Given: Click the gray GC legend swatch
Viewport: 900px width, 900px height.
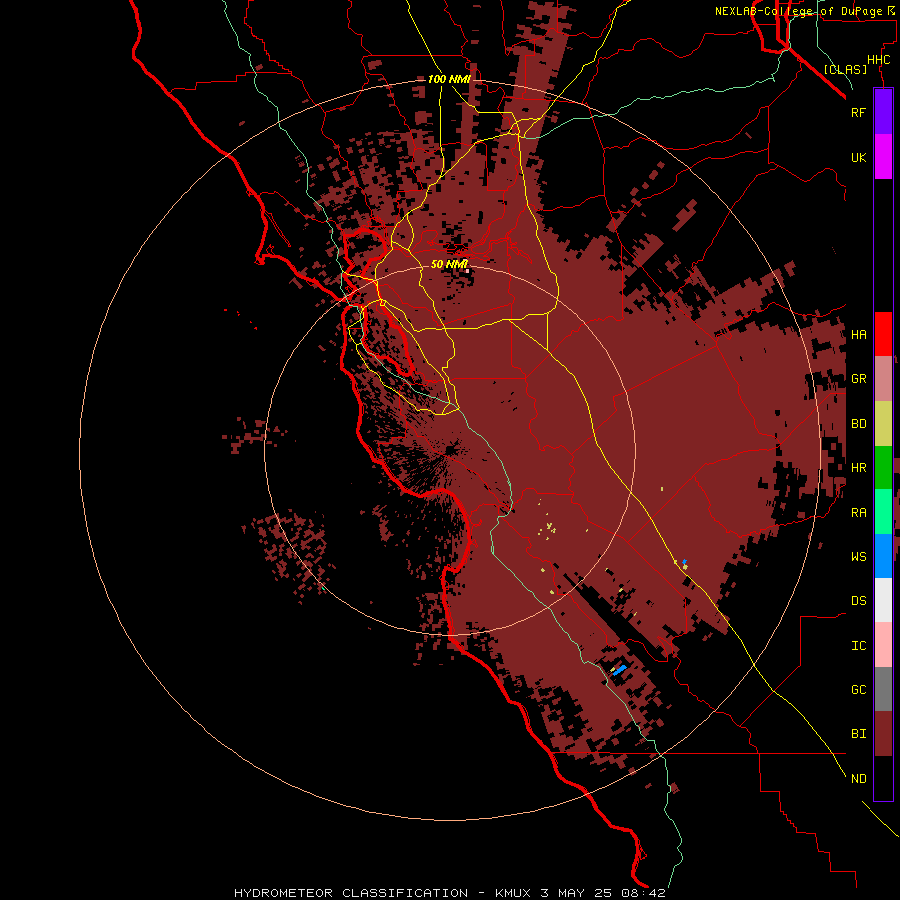Looking at the screenshot, I should click(x=883, y=689).
